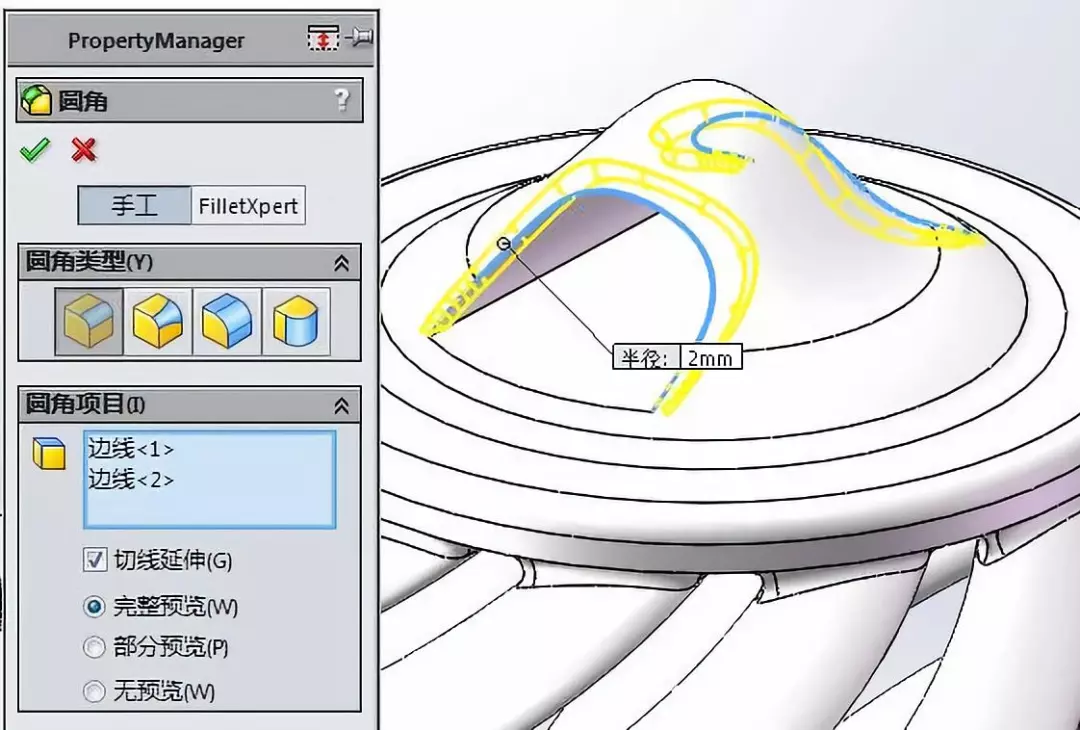
Task: Pick the face fillet type icon
Action: pyautogui.click(x=227, y=322)
